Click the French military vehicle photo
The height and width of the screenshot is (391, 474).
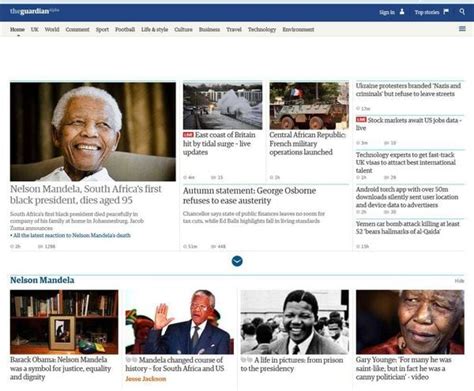(309, 106)
